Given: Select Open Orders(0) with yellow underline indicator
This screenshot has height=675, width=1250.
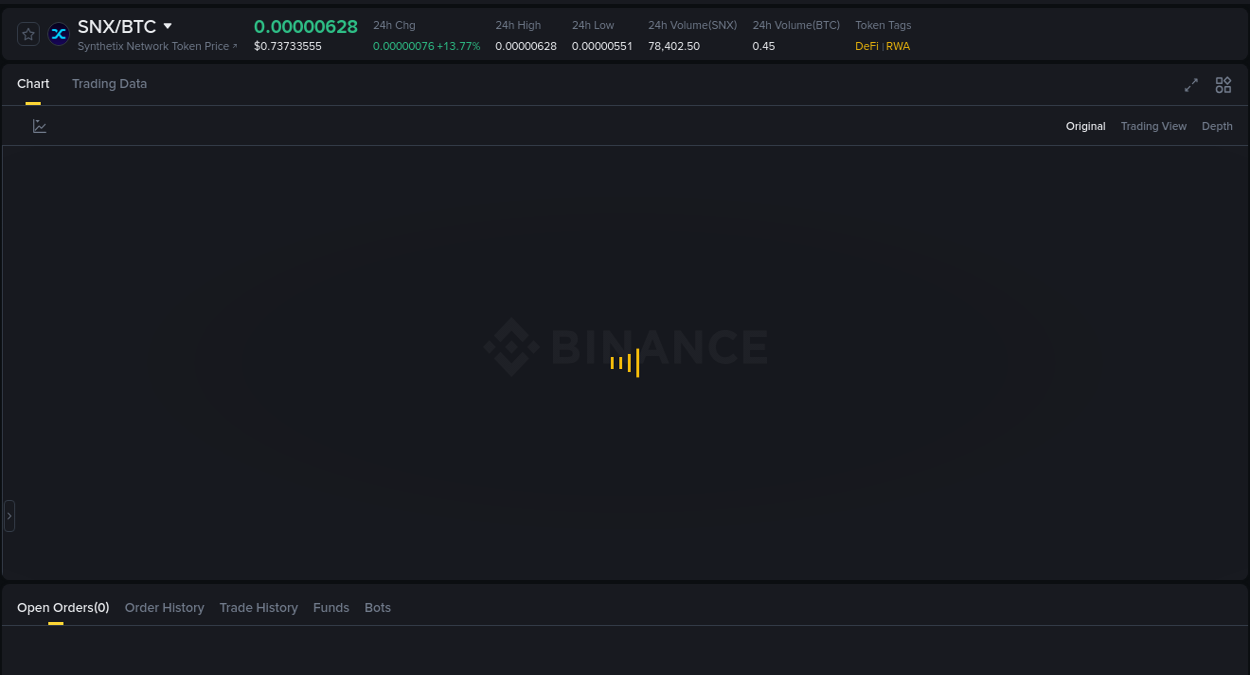Looking at the screenshot, I should coord(63,607).
